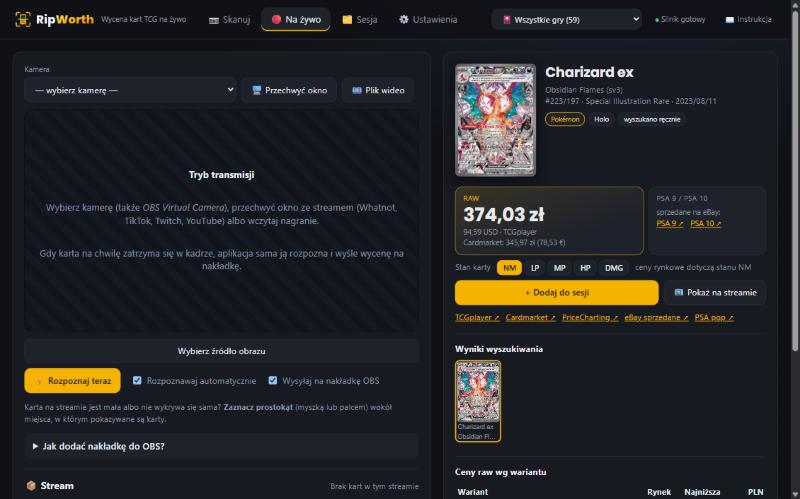Click the Obsidian Flames (sv3) set name

584,90
